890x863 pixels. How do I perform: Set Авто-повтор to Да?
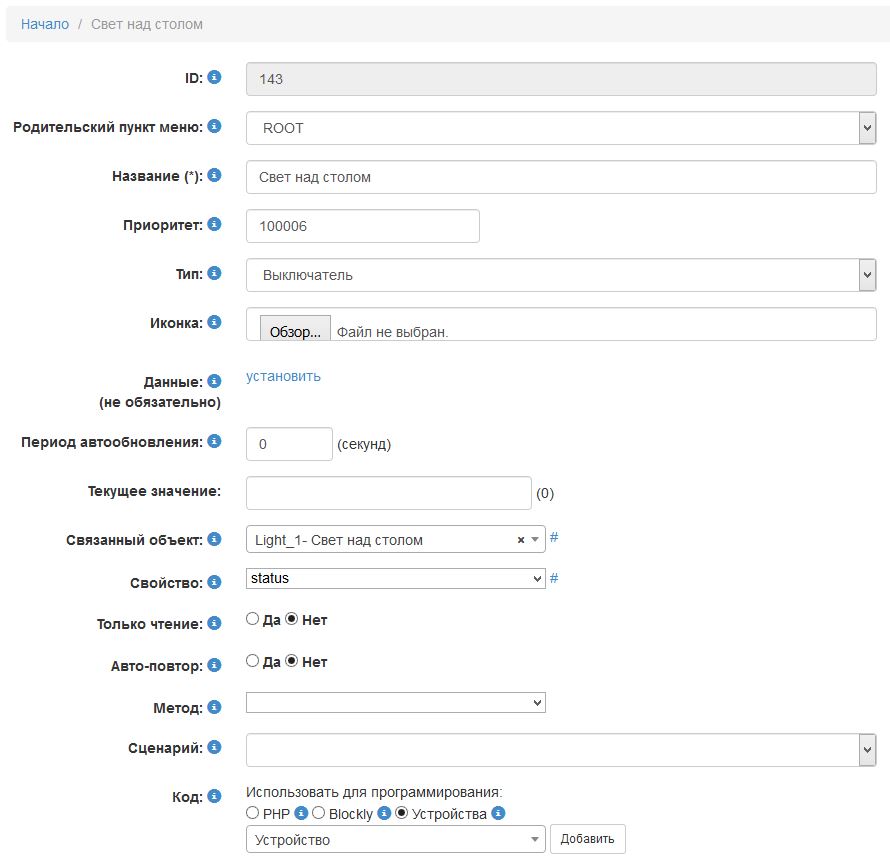[253, 662]
